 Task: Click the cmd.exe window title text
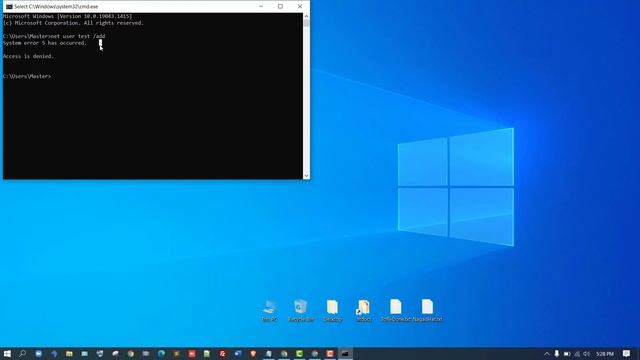(x=56, y=7)
